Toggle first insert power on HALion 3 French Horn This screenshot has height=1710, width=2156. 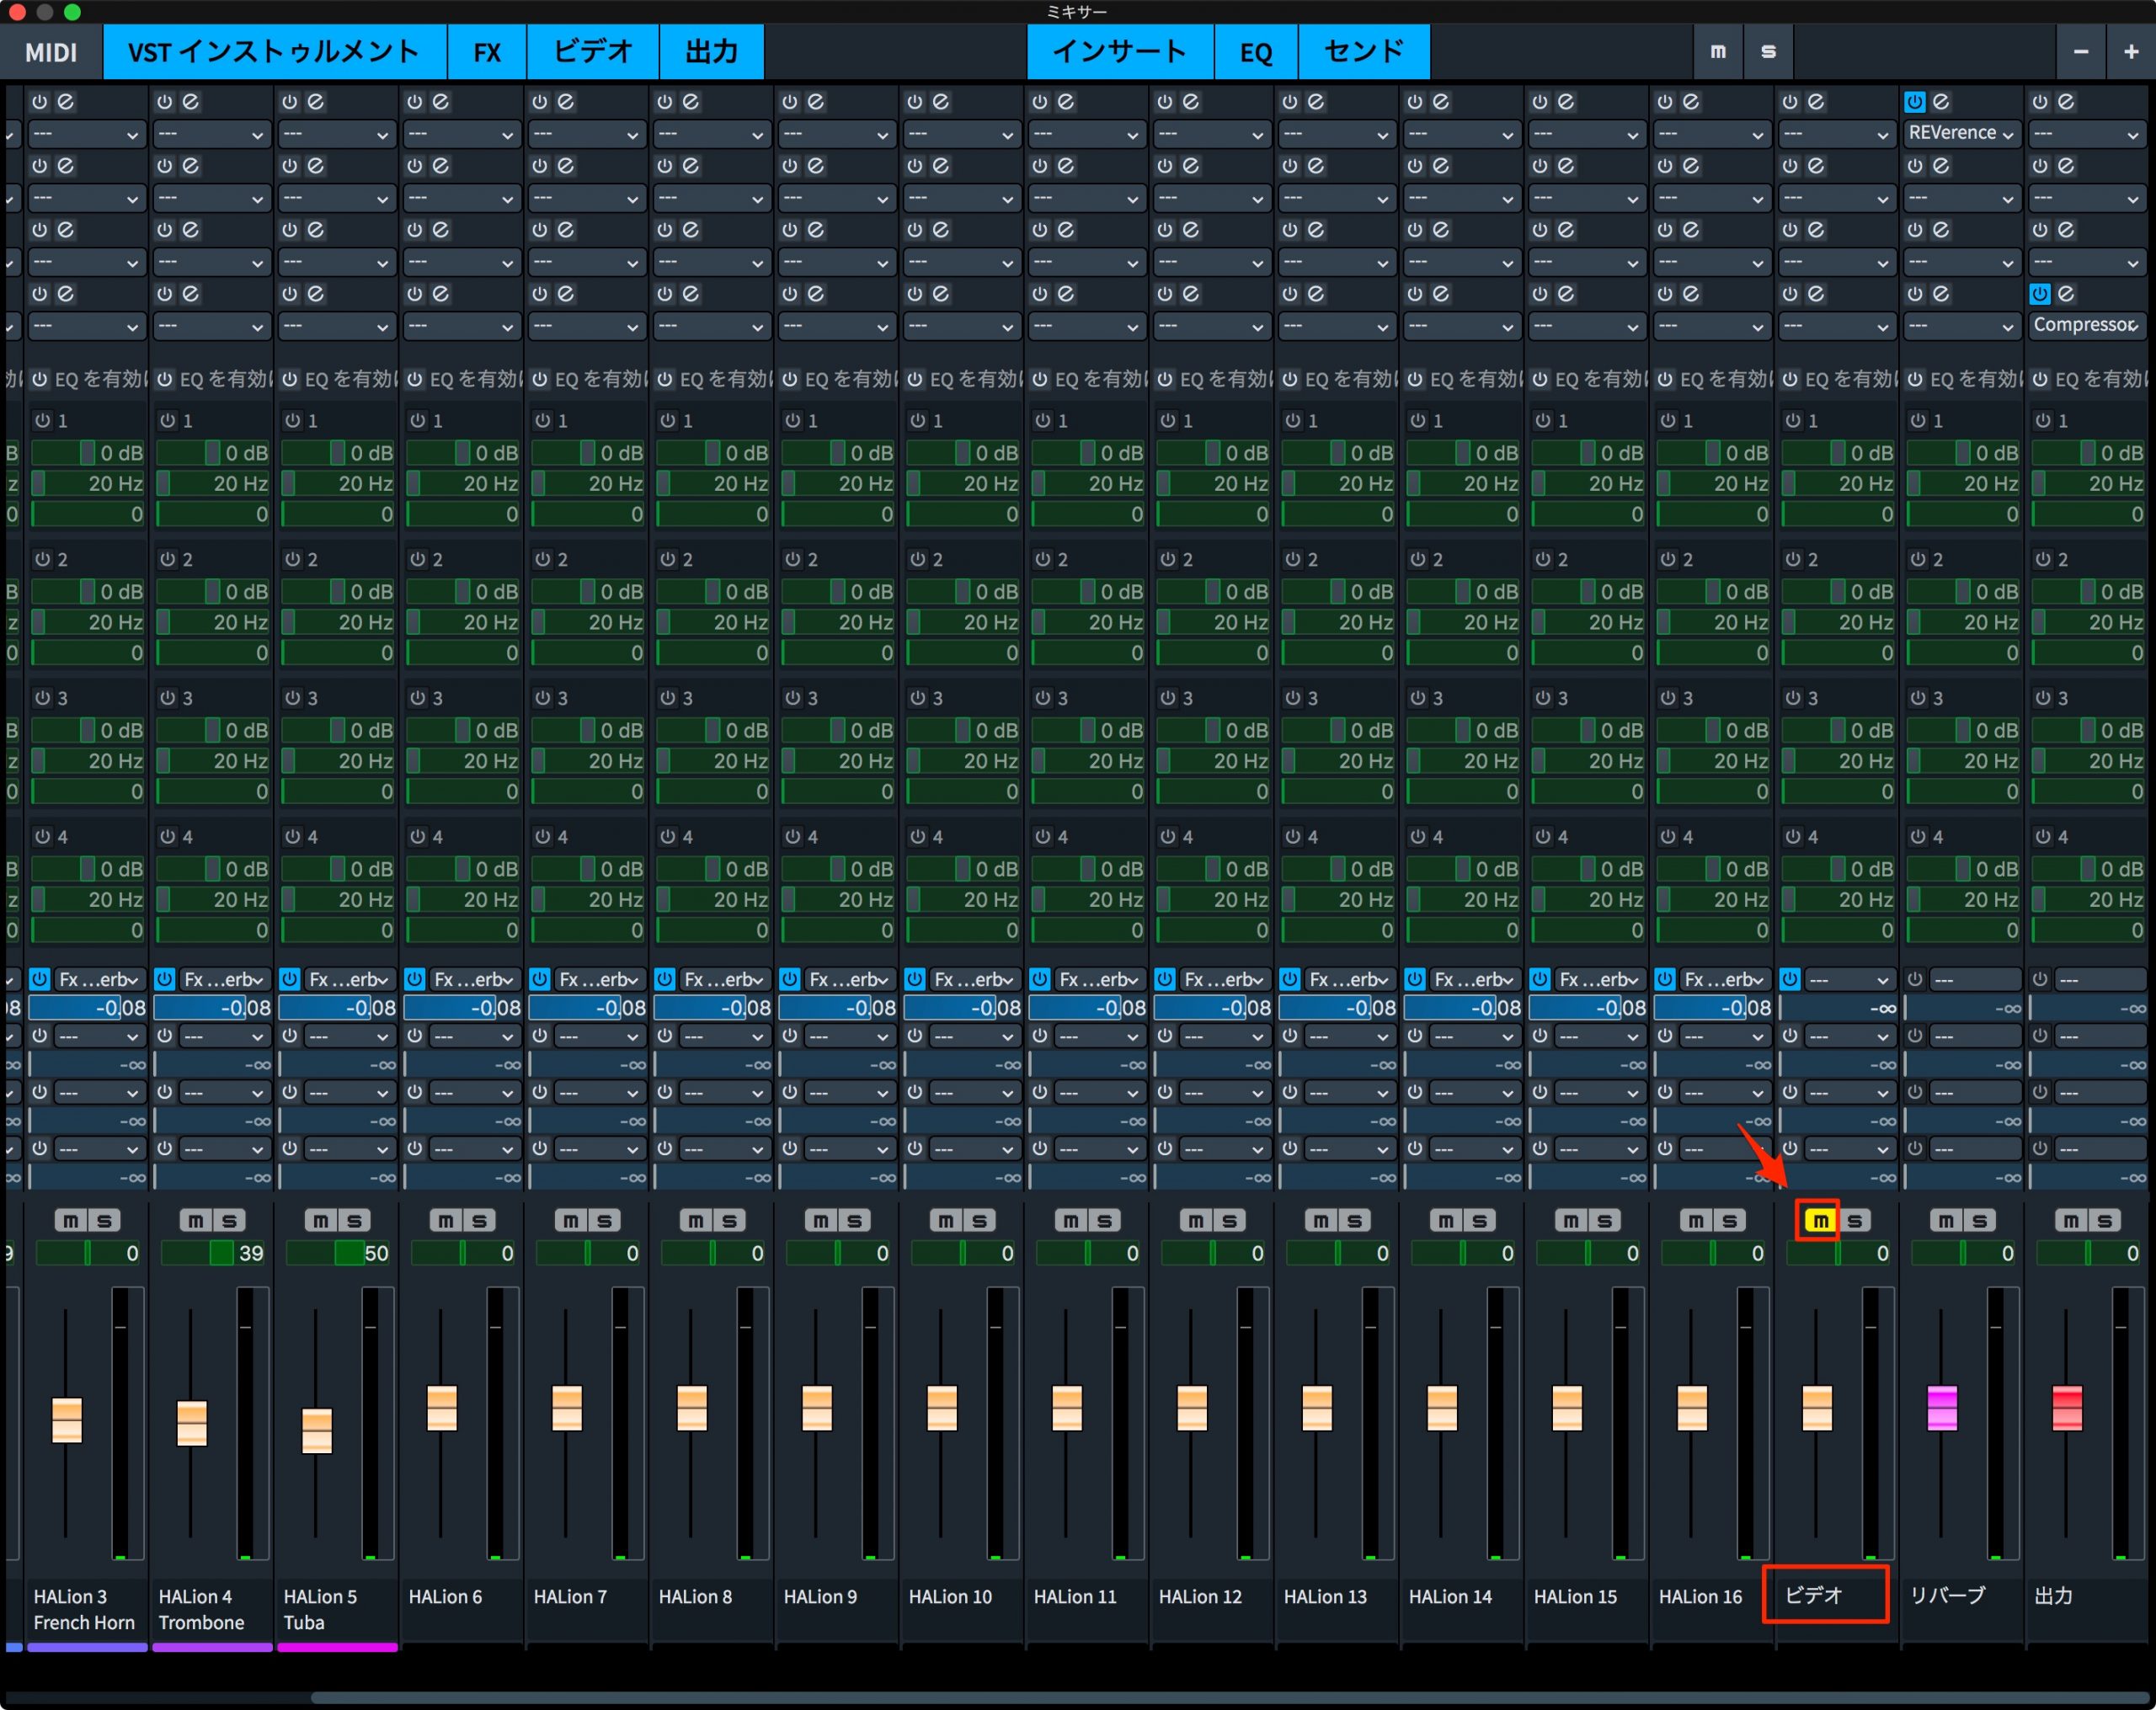40,101
